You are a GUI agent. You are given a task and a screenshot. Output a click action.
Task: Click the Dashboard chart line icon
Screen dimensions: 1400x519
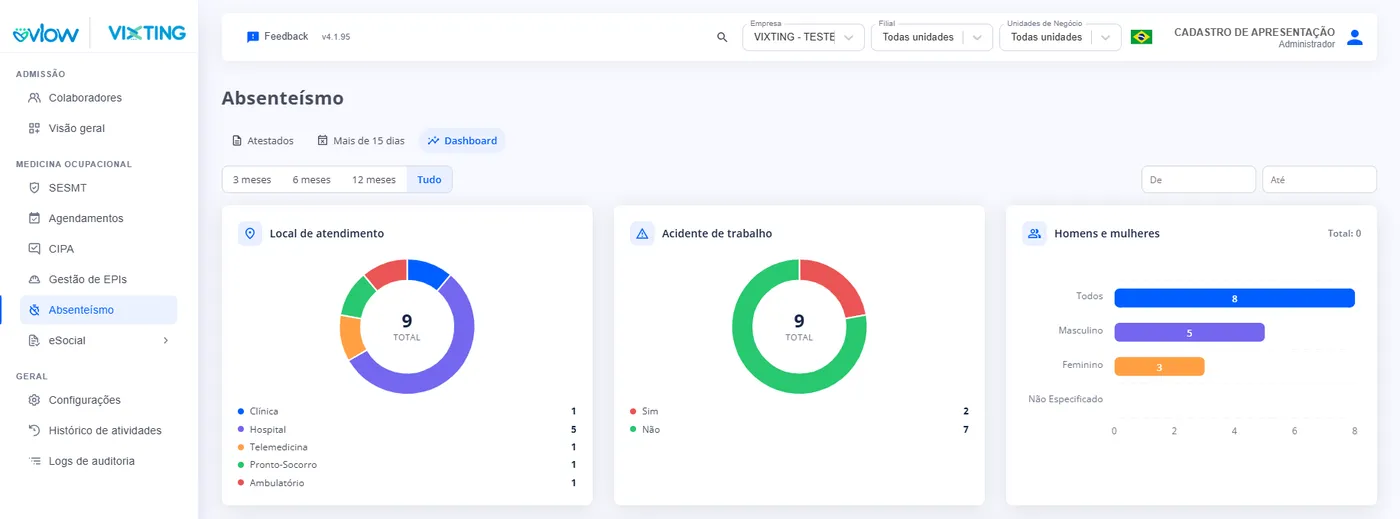coord(433,141)
